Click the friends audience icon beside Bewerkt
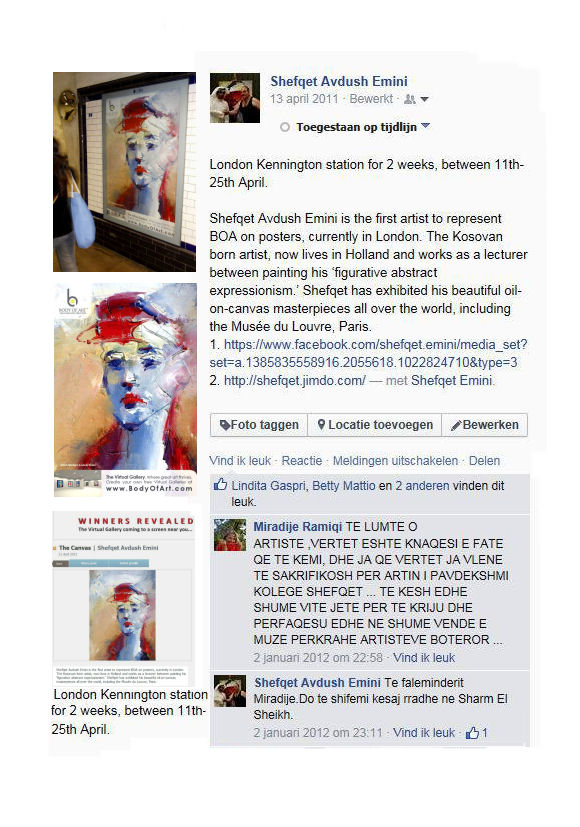The width and height of the screenshot is (580, 827). [410, 99]
